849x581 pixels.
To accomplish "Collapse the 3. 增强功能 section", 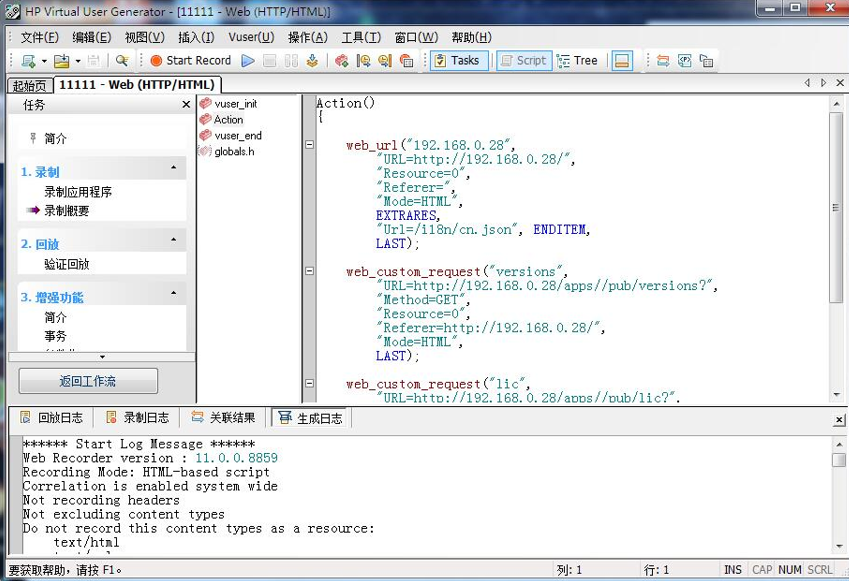I will (x=173, y=293).
